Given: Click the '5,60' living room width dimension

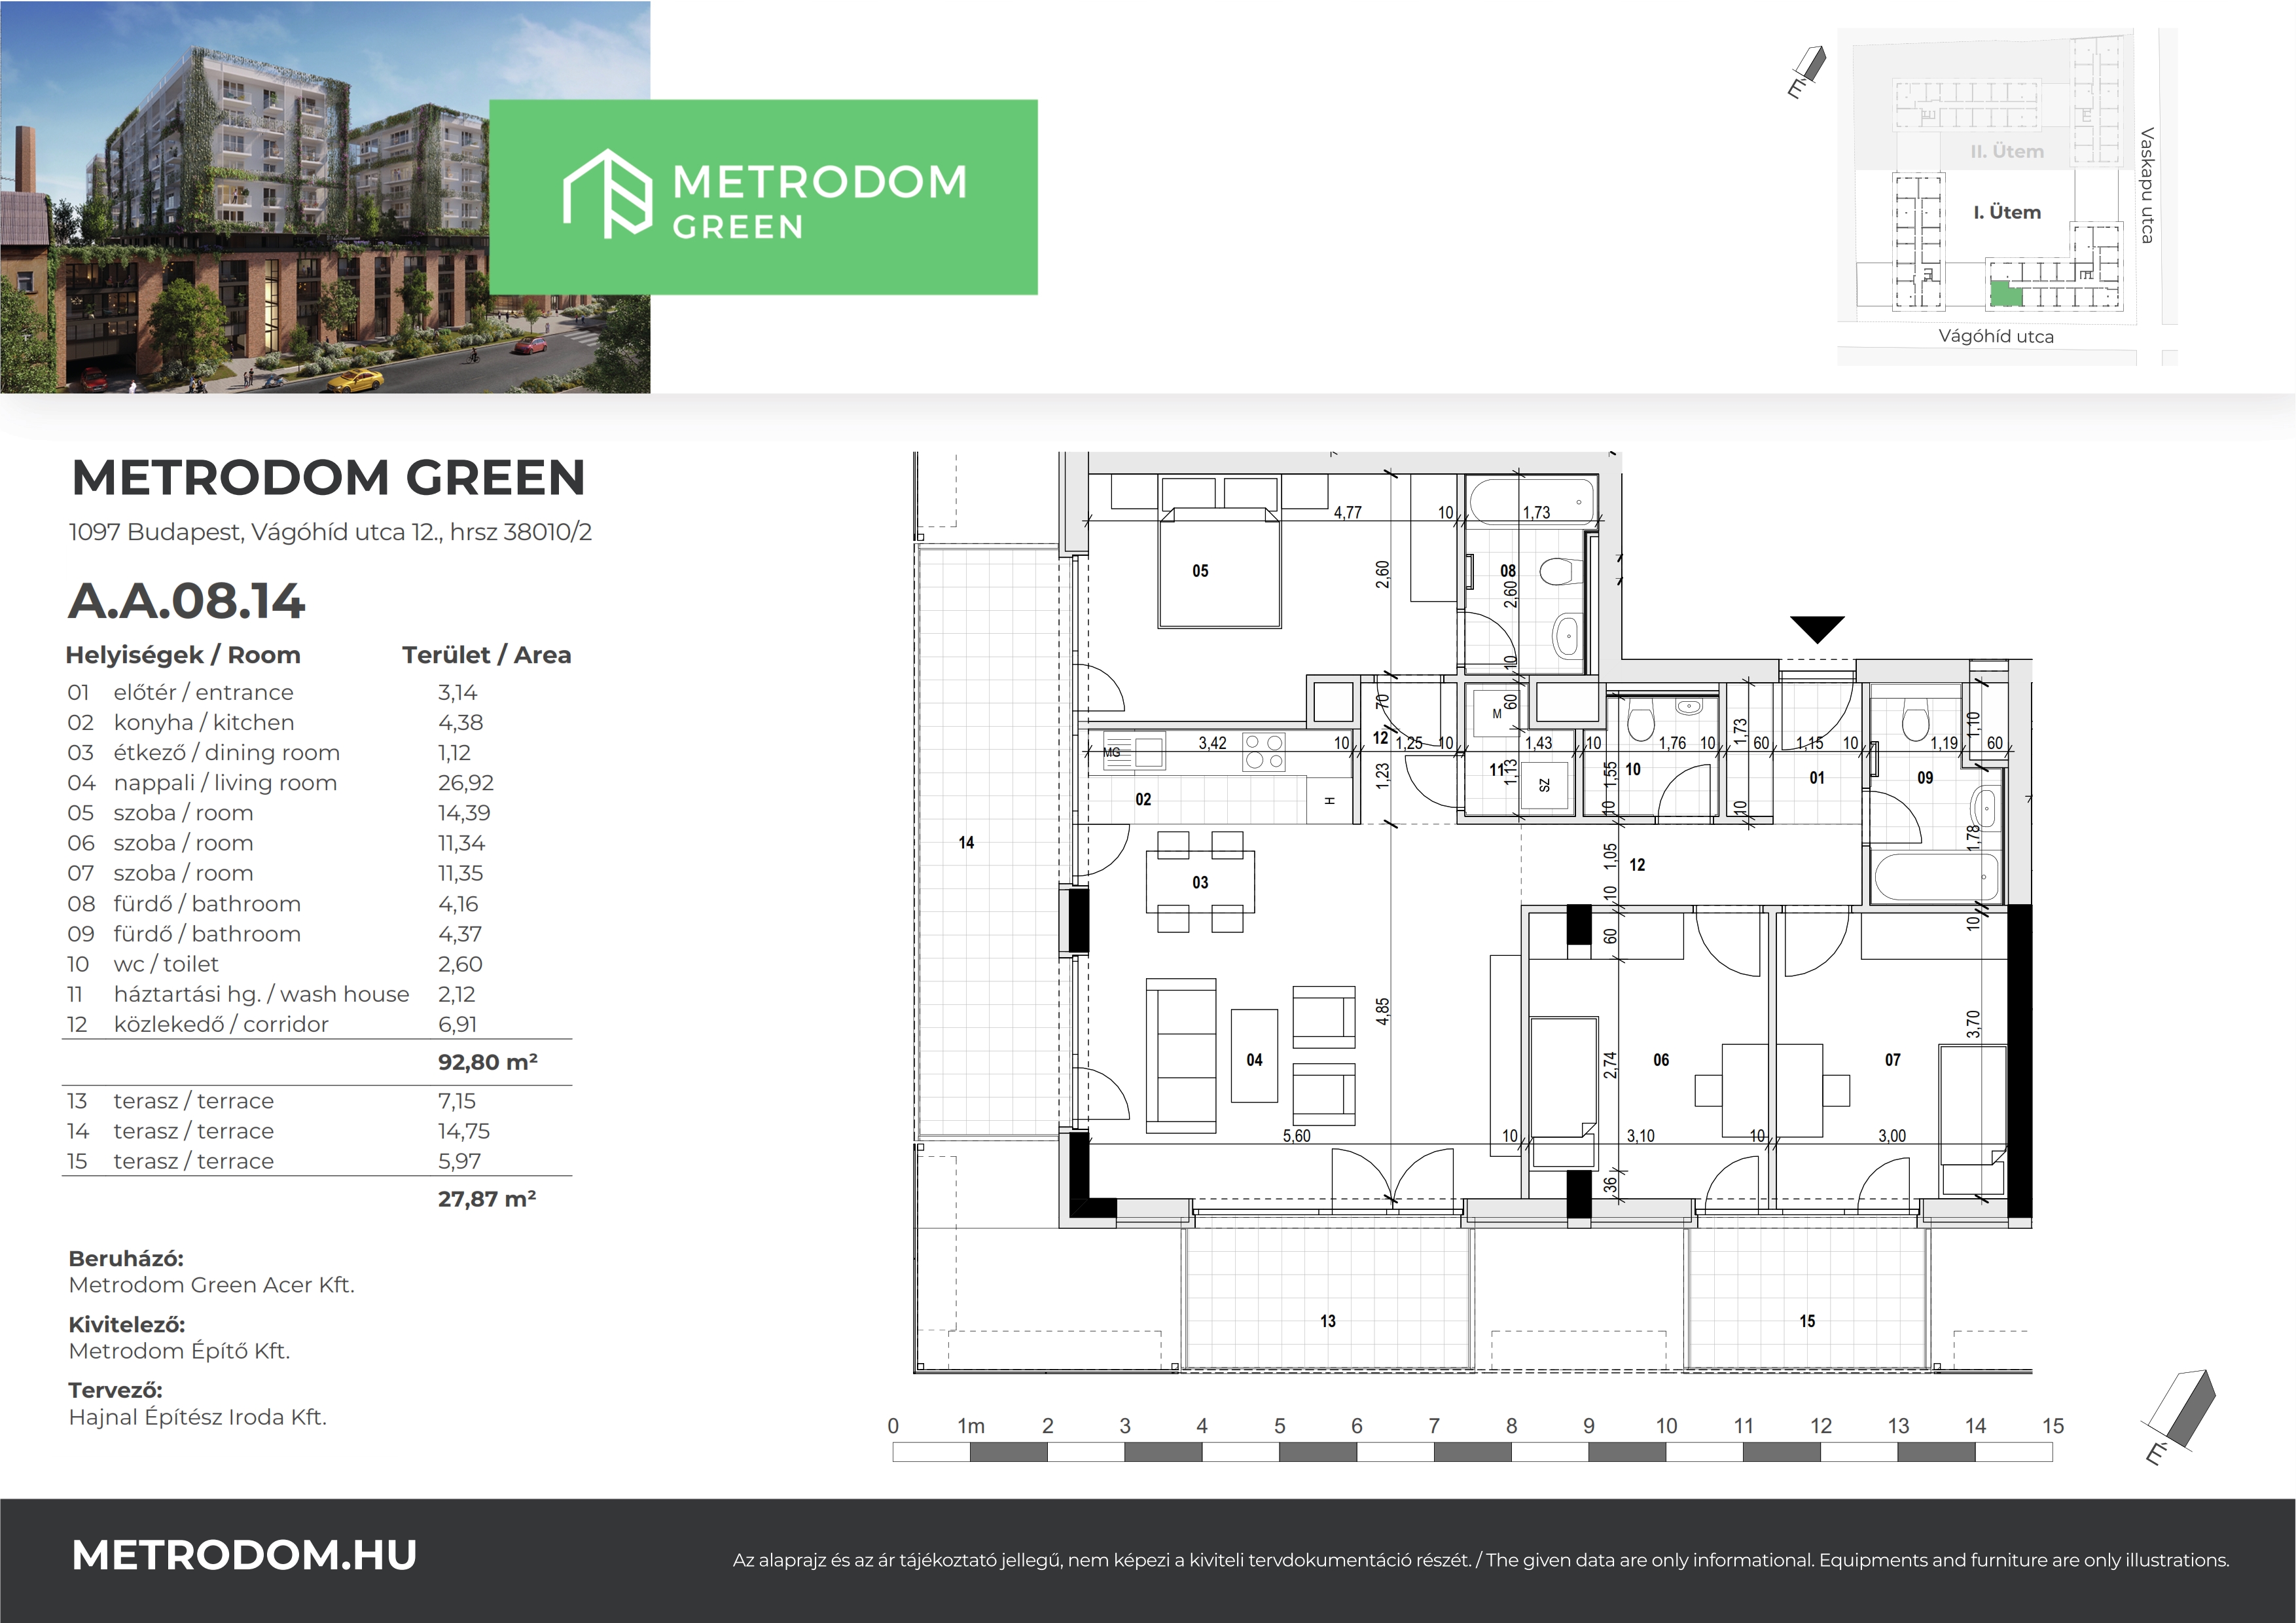Looking at the screenshot, I should tap(1296, 1136).
